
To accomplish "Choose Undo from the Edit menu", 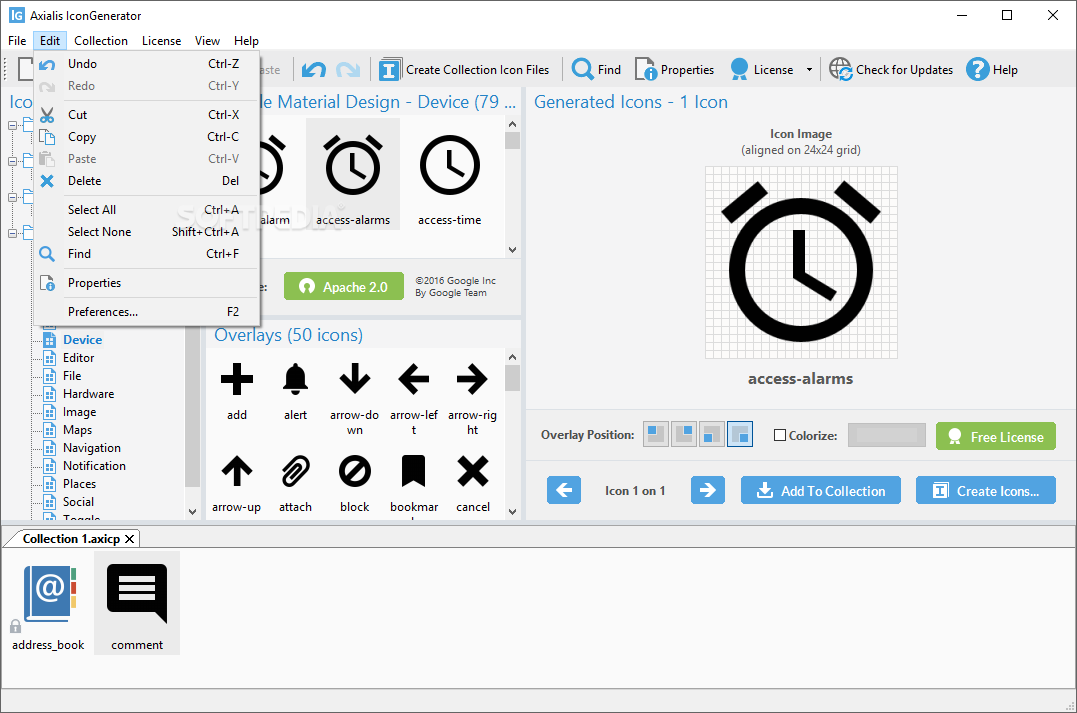I will [147, 64].
